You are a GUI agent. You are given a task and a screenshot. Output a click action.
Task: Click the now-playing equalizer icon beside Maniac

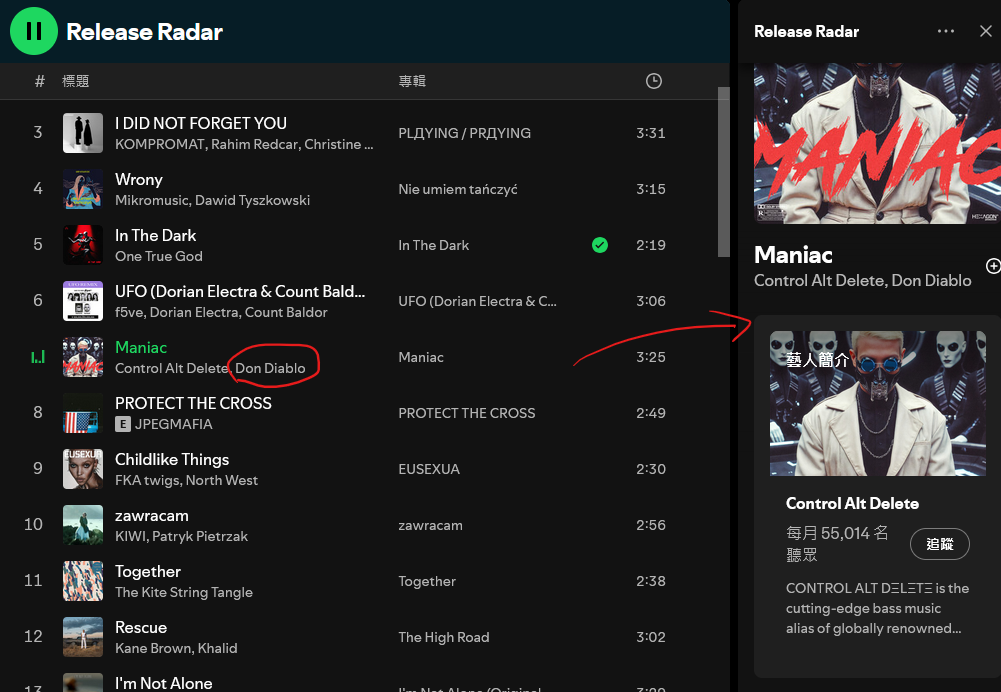pos(38,357)
